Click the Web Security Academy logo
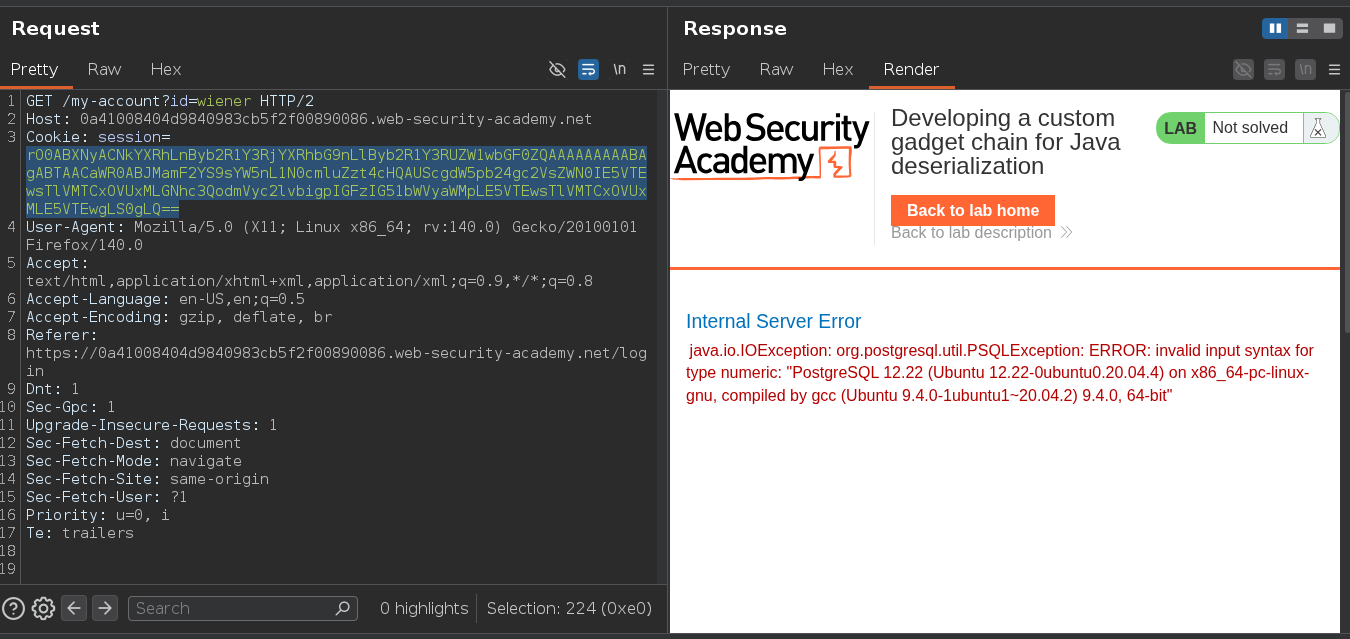Viewport: 1350px width, 639px height. [771, 146]
